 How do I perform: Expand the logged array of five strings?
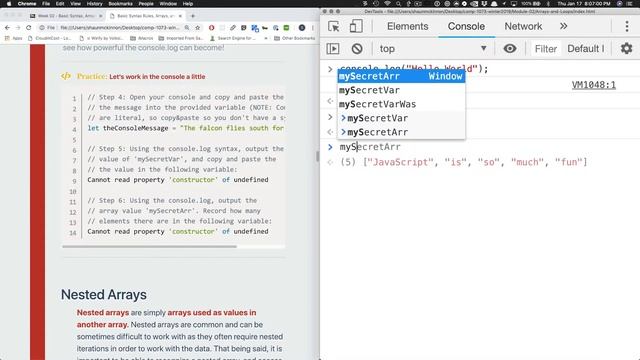point(463,162)
